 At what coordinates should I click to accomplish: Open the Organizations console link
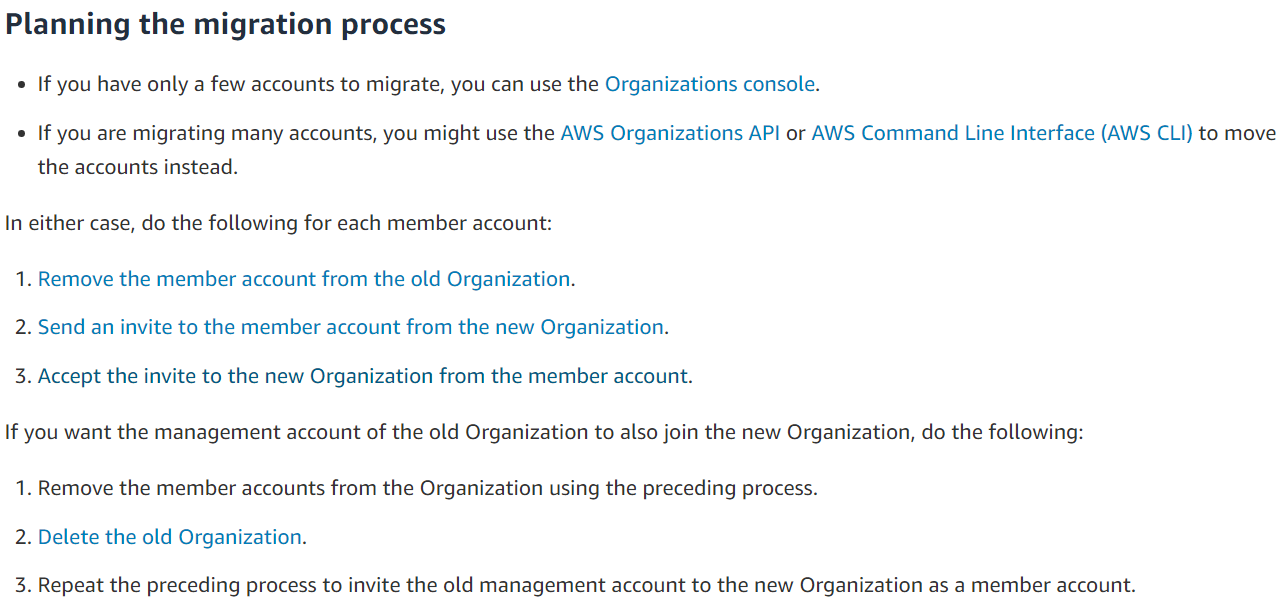(710, 84)
